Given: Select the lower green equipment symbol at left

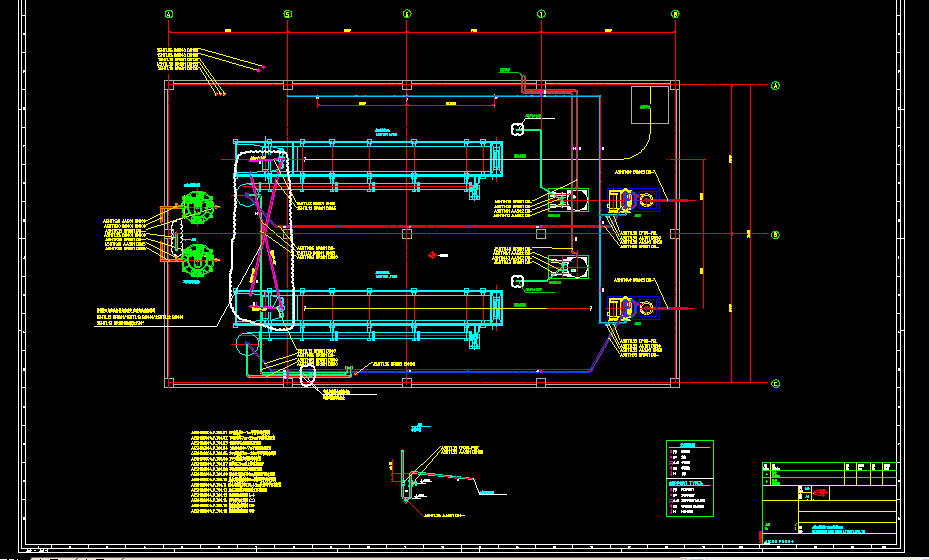Looking at the screenshot, I should point(196,260).
